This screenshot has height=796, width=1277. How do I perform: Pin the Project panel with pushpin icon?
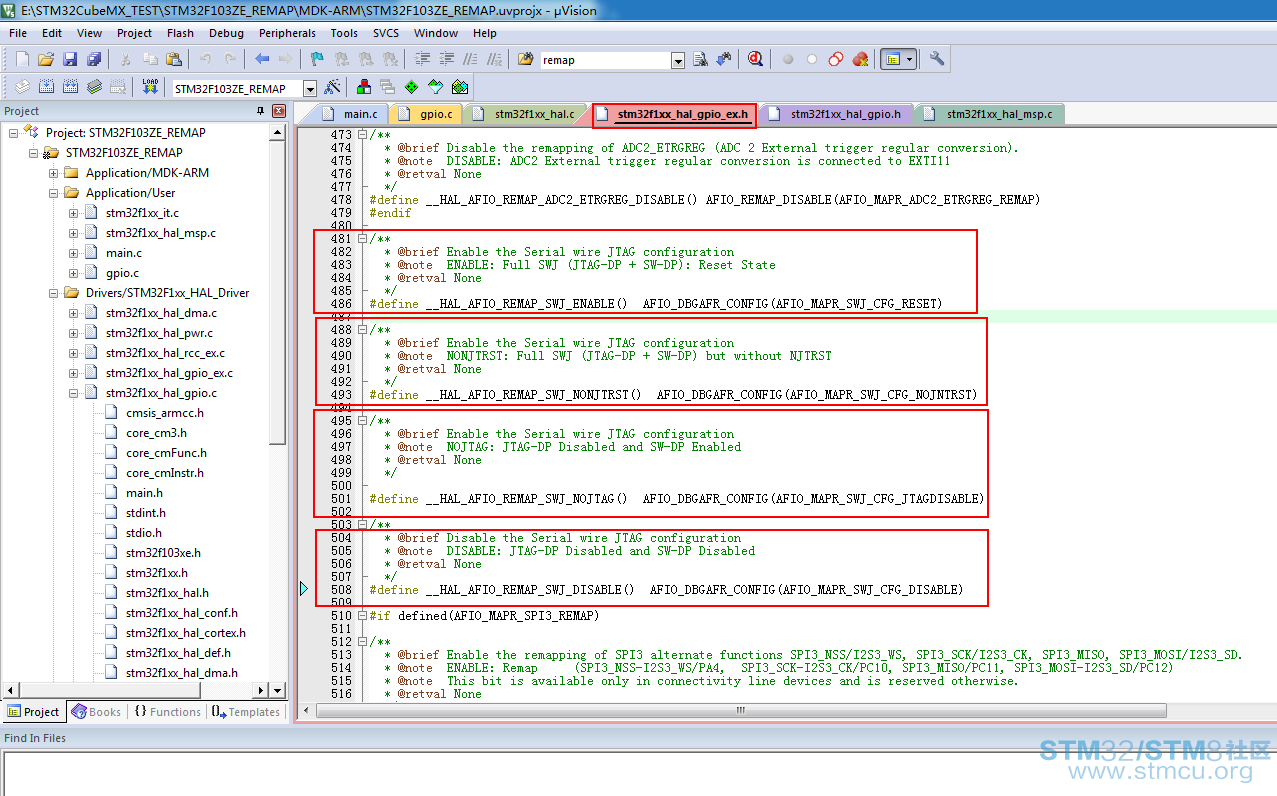pyautogui.click(x=261, y=111)
